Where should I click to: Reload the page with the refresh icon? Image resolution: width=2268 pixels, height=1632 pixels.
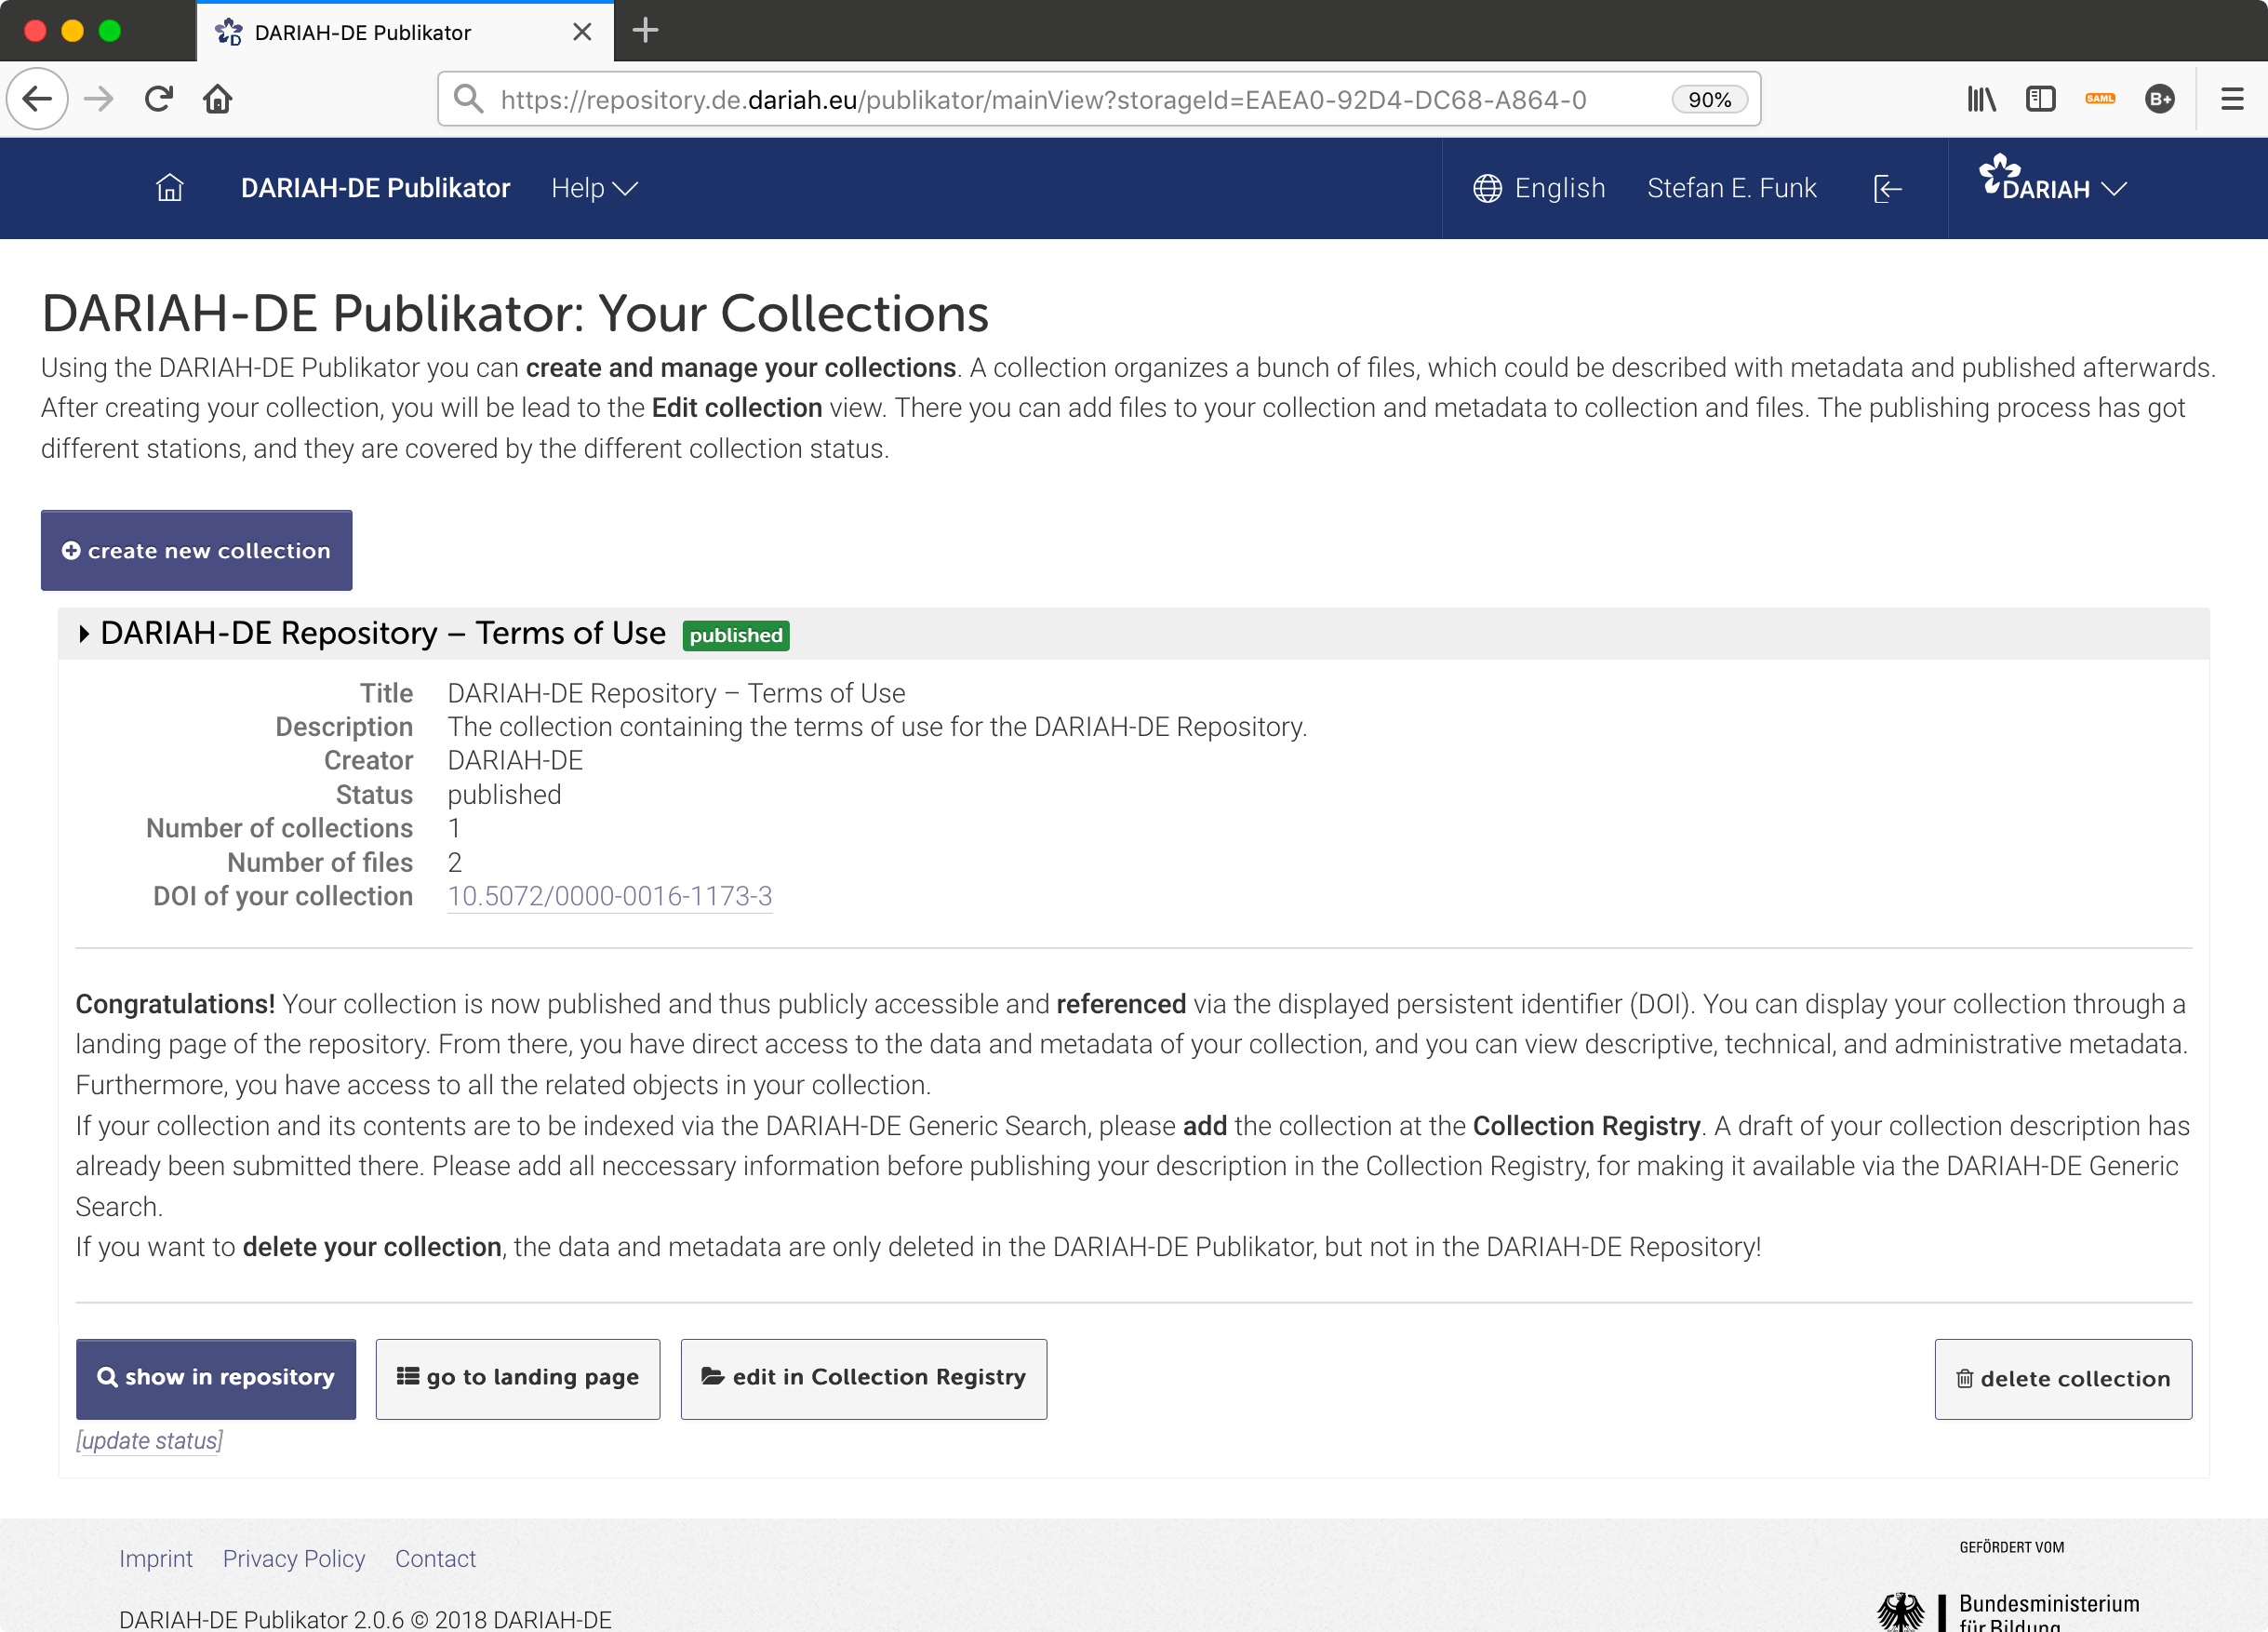pos(158,98)
